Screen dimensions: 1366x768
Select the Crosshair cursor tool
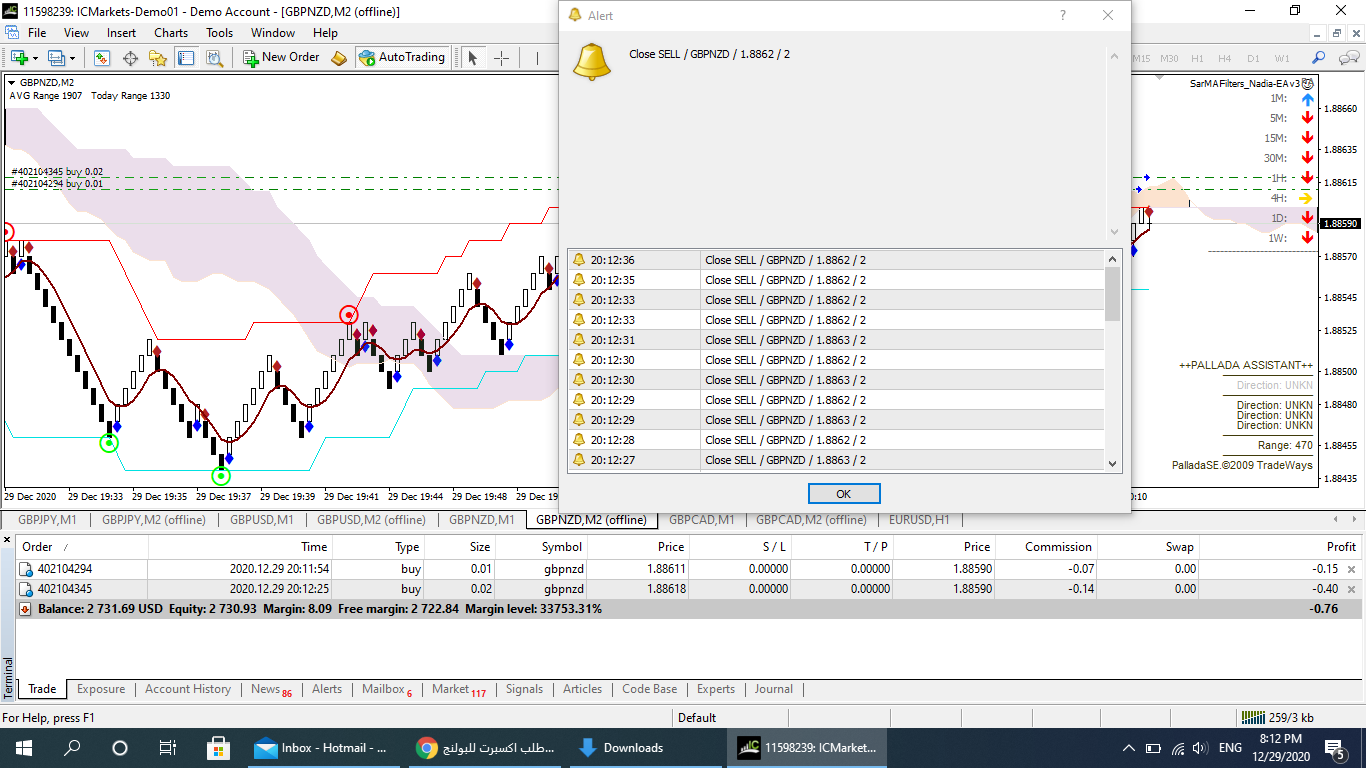pos(501,58)
